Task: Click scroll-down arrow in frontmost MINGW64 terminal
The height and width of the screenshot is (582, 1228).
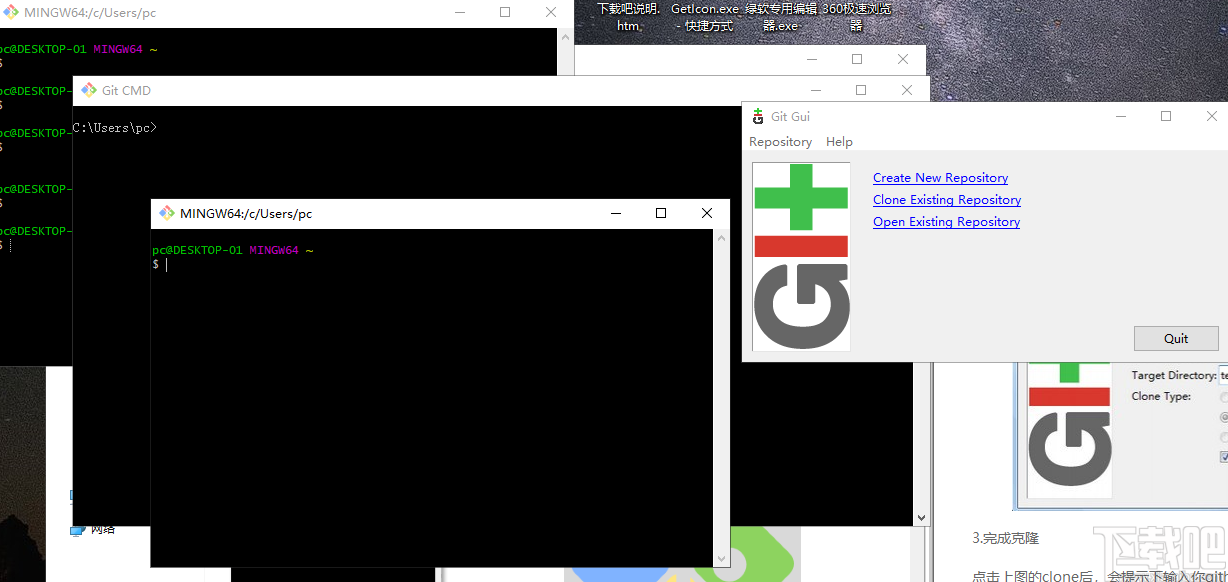Action: (x=721, y=560)
